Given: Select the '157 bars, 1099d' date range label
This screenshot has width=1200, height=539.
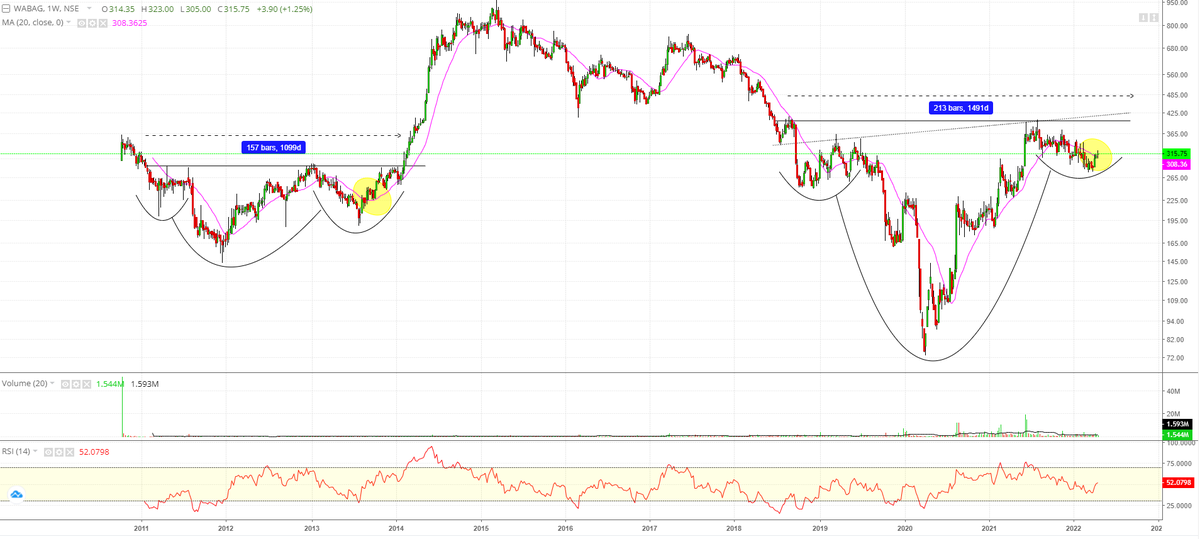Looking at the screenshot, I should [272, 147].
